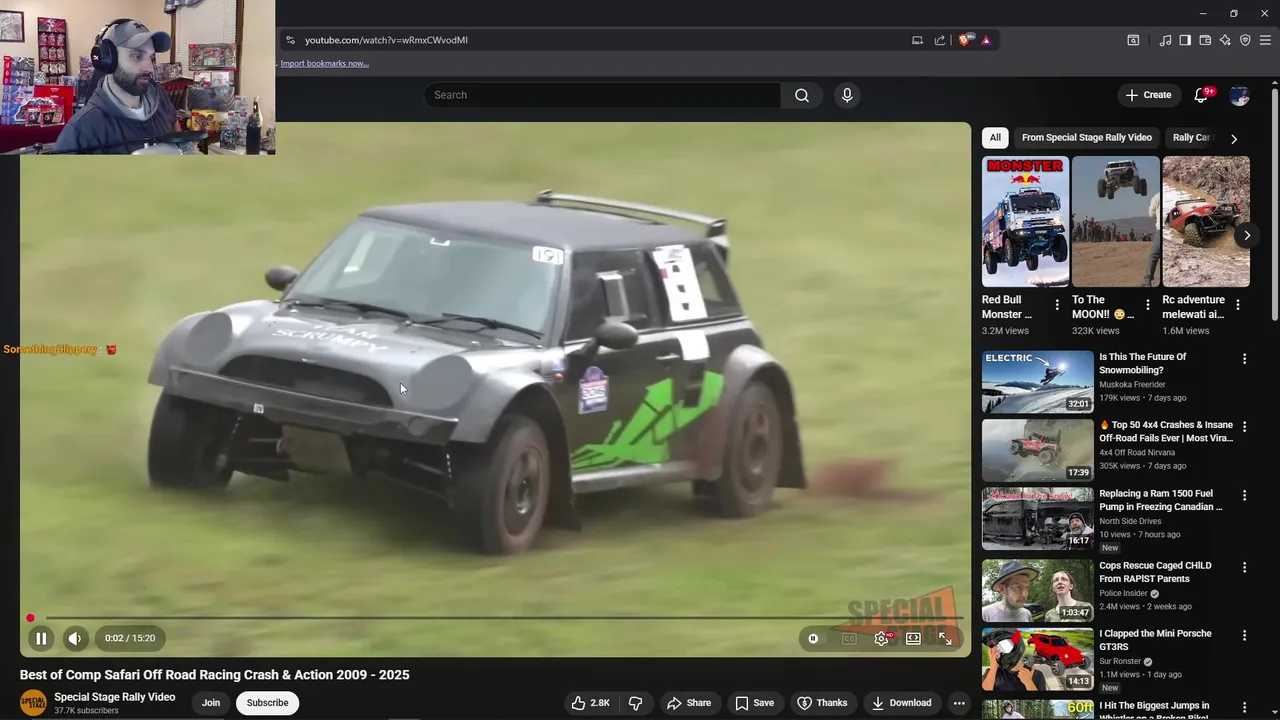1280x720 pixels.
Task: Open Replacing a Ram 1500 Fuel Pump video
Action: (x=1038, y=518)
